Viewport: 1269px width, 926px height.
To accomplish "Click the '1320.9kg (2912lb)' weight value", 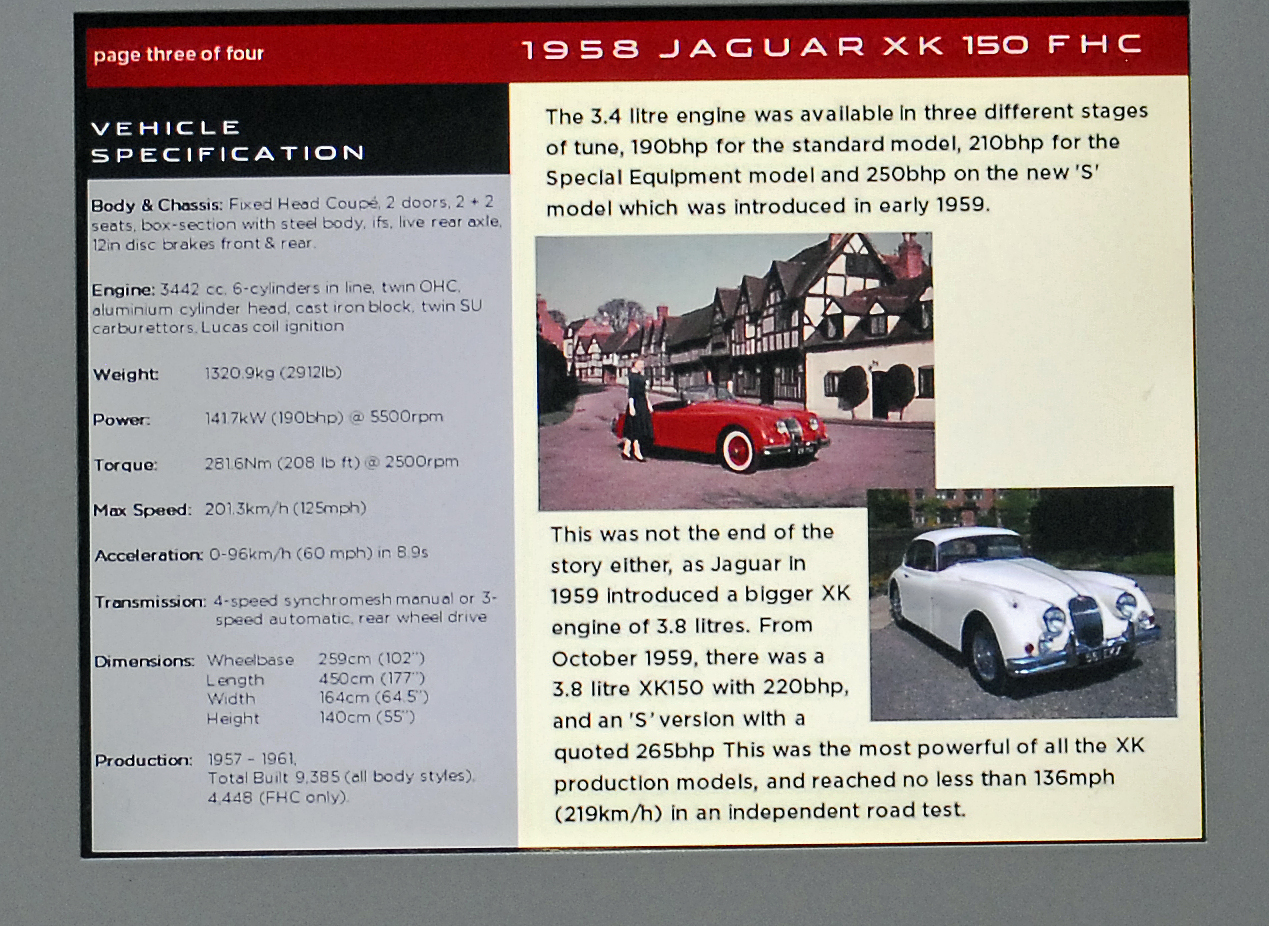I will [x=273, y=373].
